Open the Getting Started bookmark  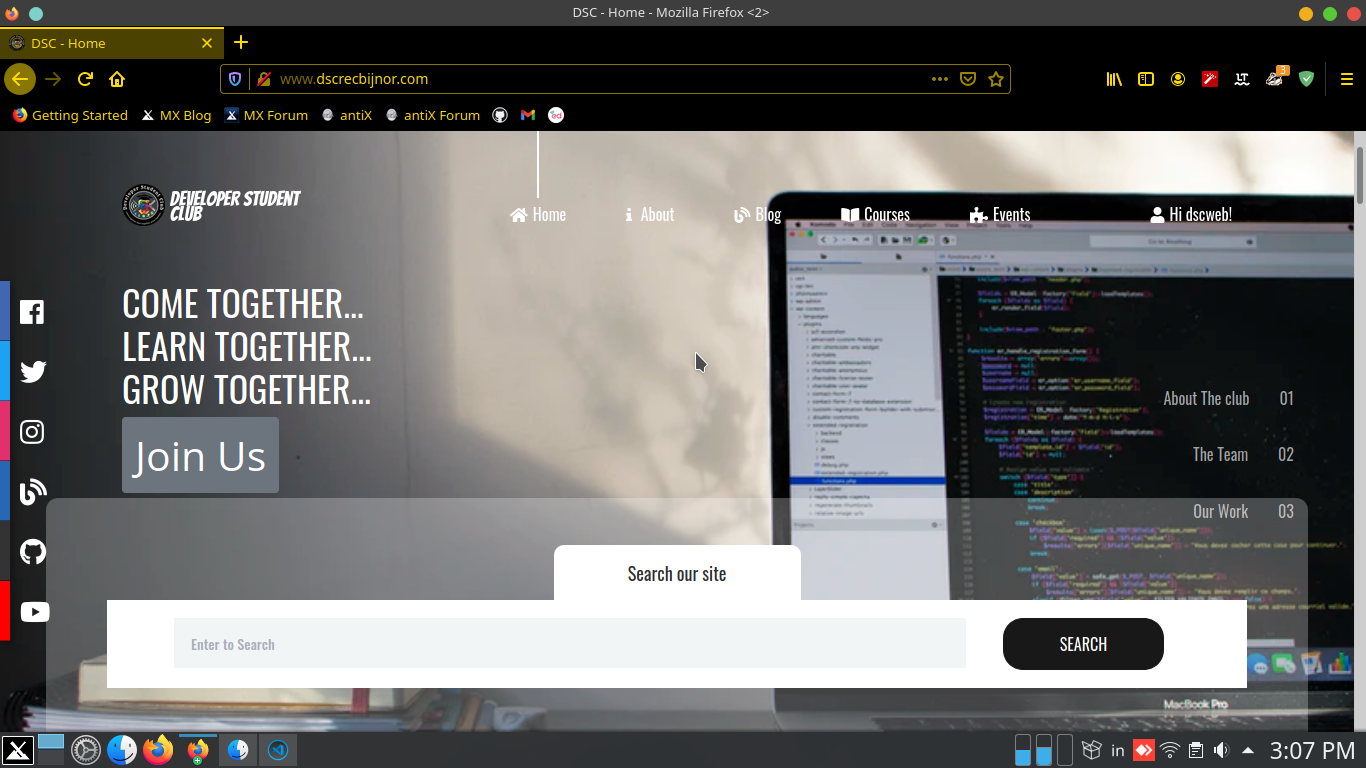pos(70,115)
